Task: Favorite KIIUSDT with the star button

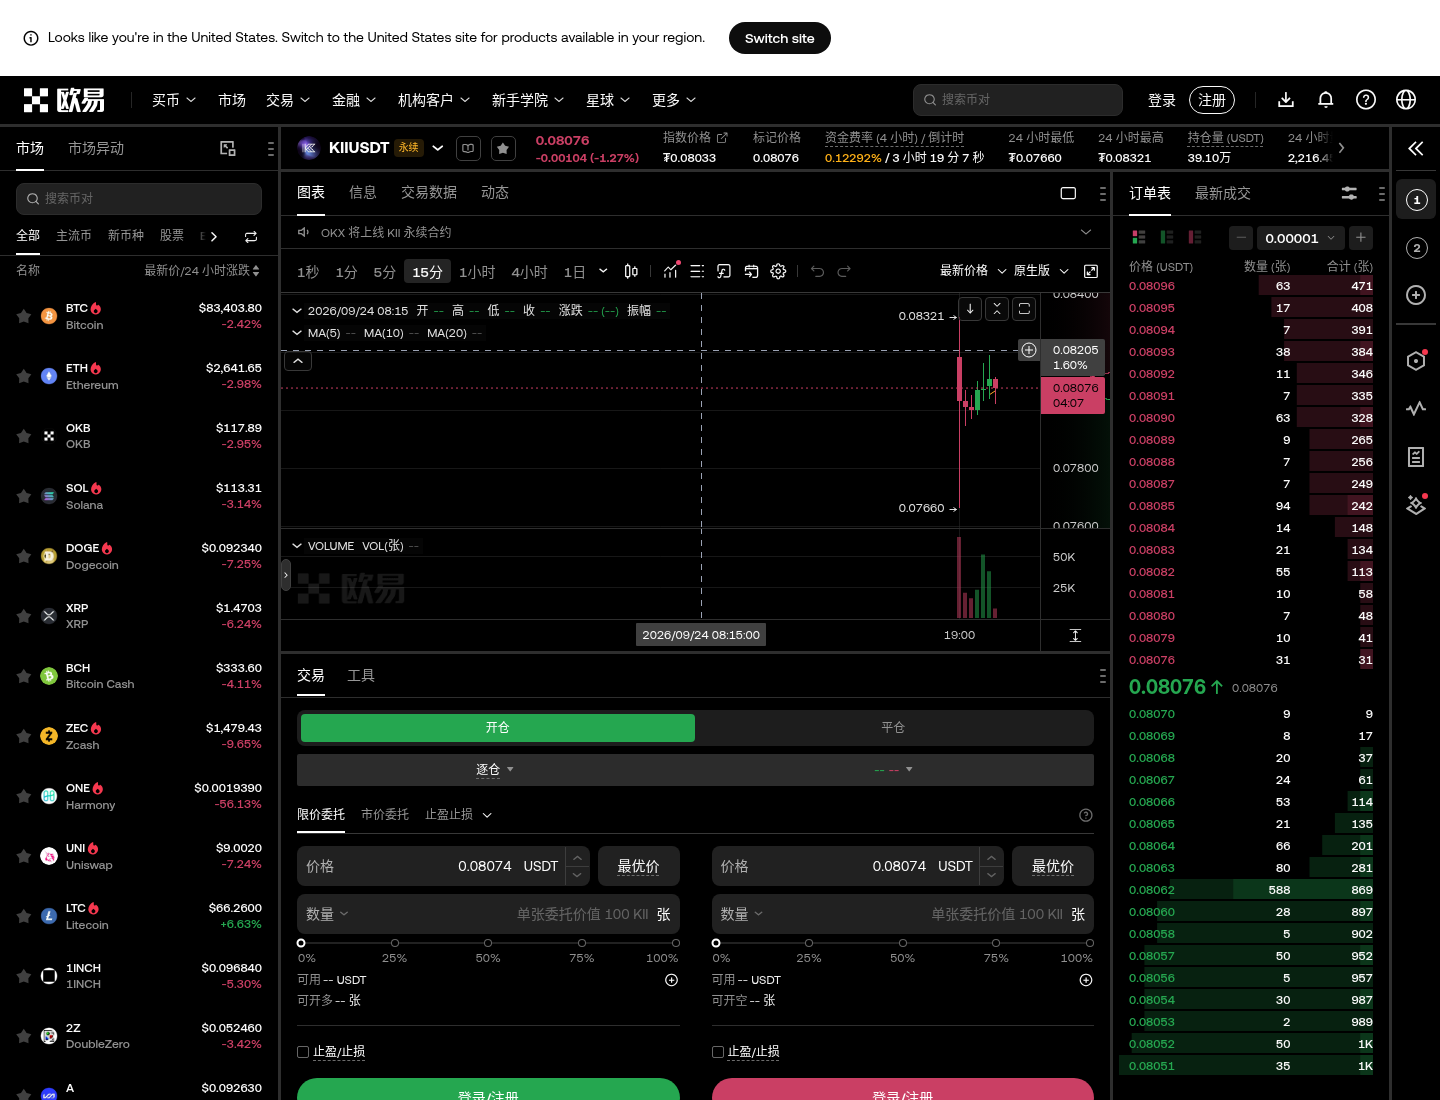Action: coord(503,148)
